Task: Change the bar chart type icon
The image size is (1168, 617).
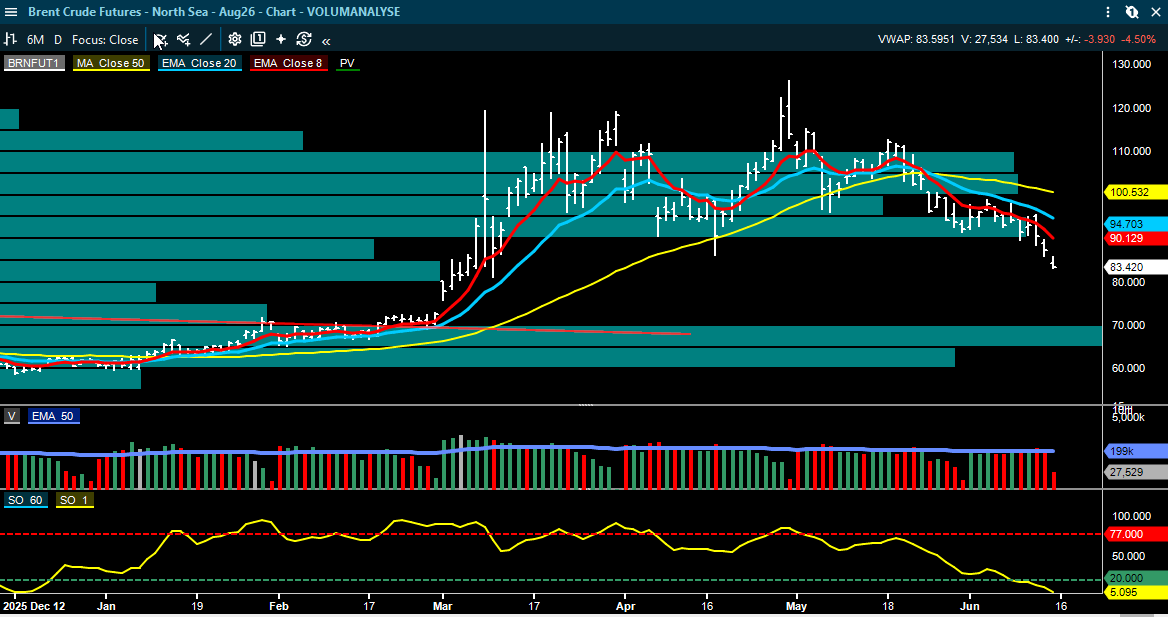Action: point(10,39)
